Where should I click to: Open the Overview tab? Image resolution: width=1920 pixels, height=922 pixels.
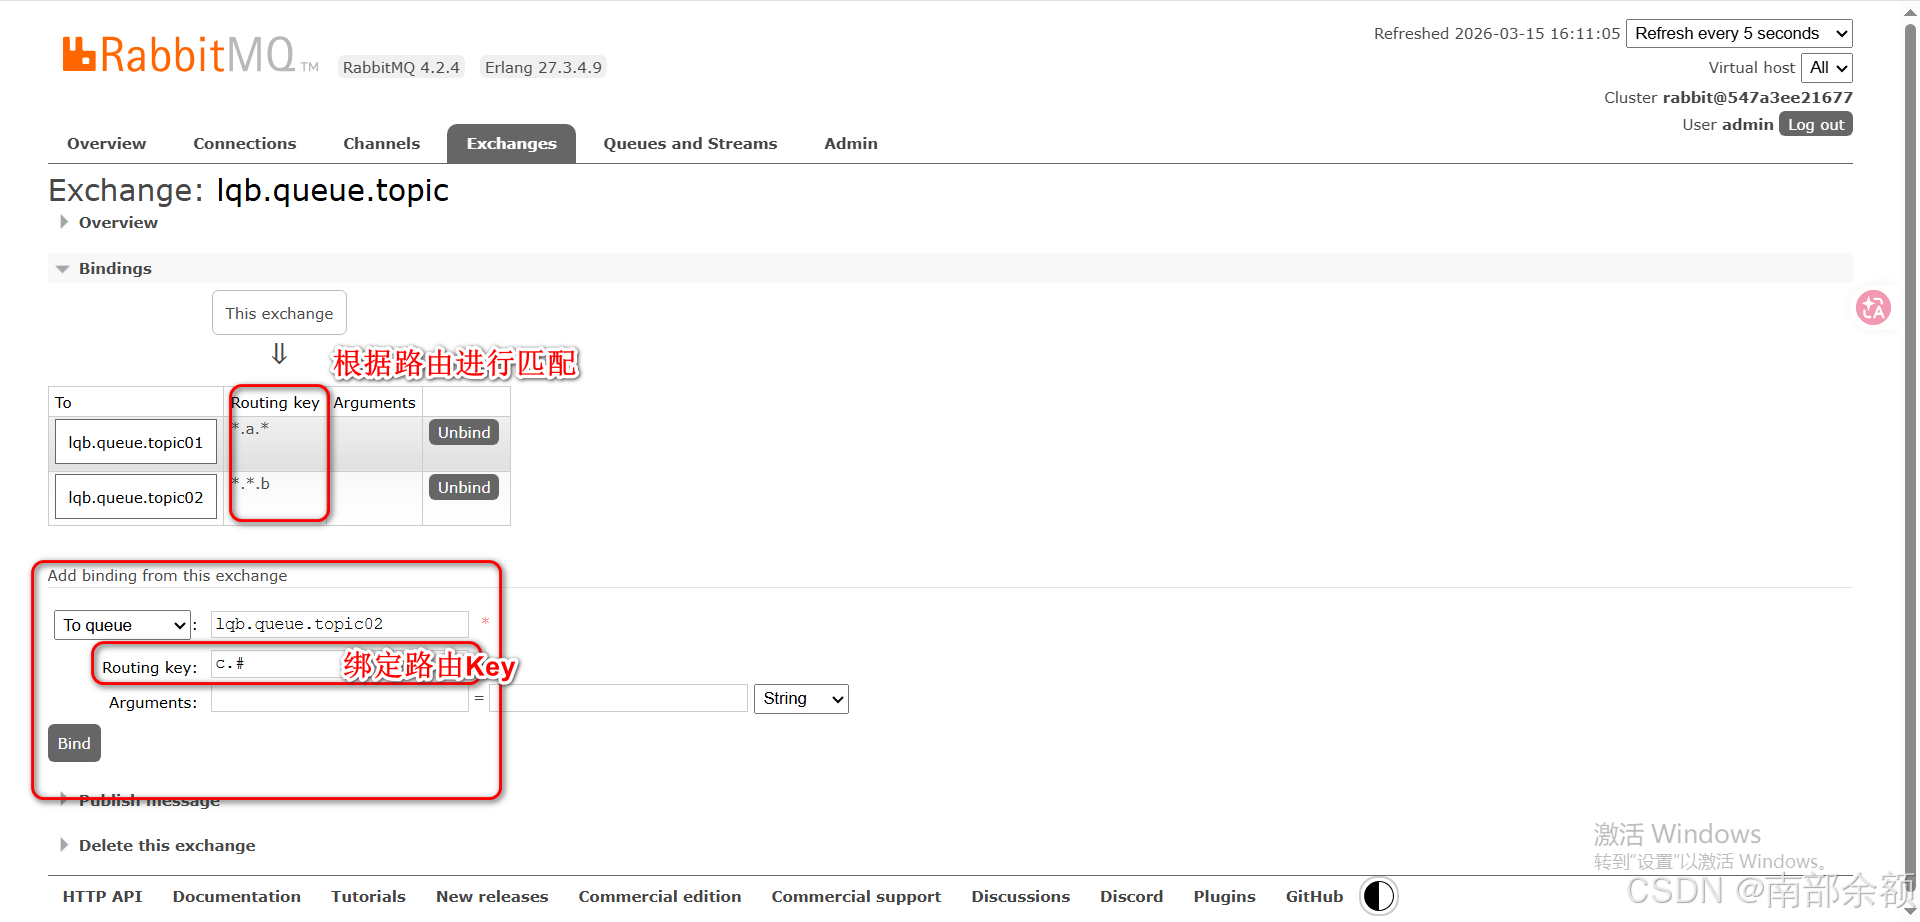tap(106, 144)
